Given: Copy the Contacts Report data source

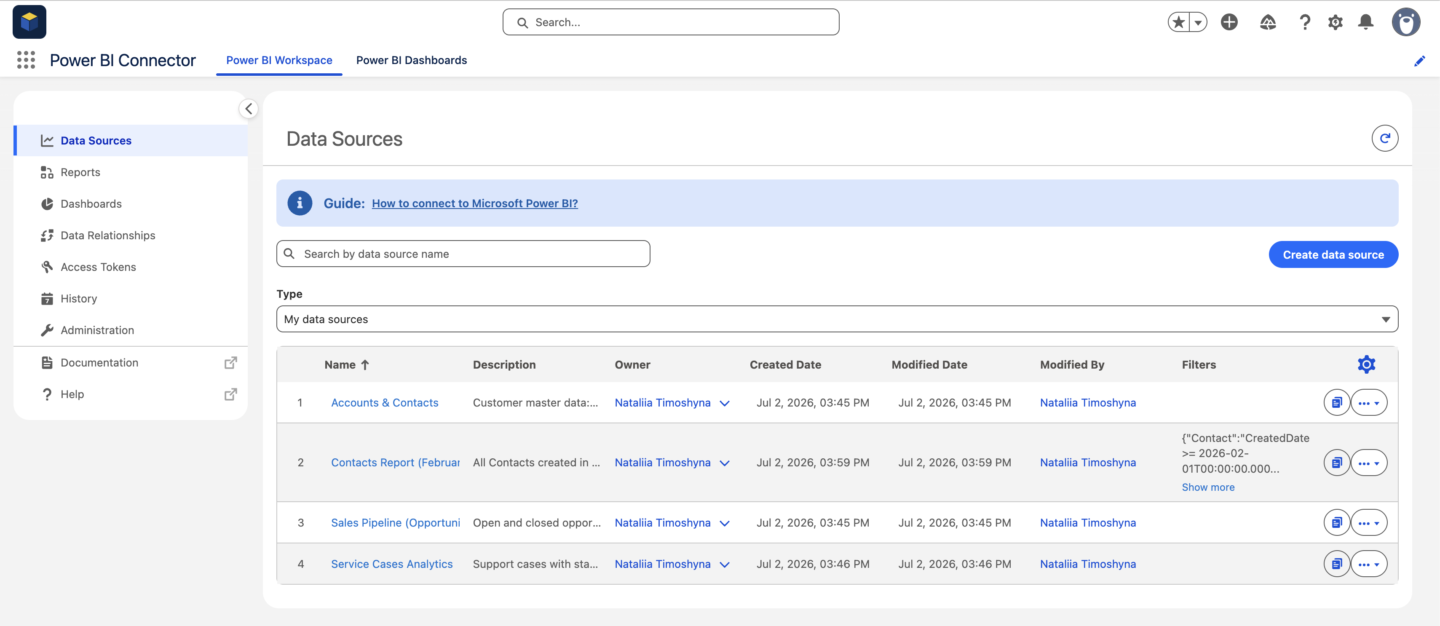Looking at the screenshot, I should click(x=1336, y=463).
